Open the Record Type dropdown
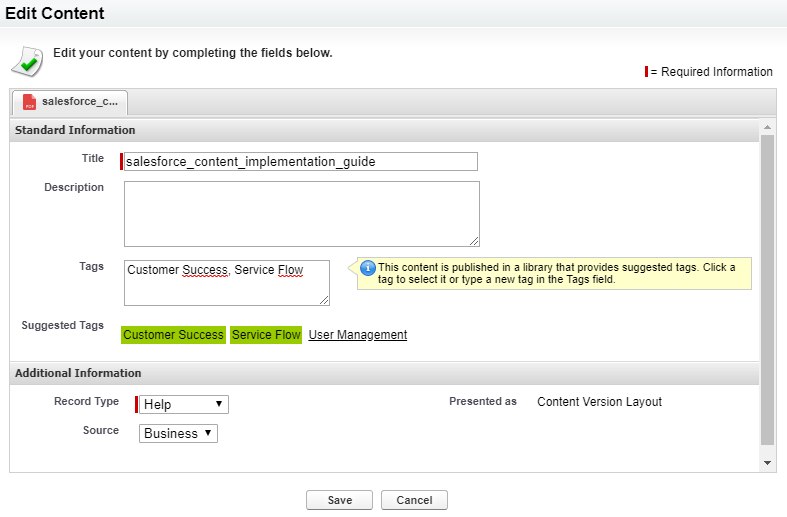The width and height of the screenshot is (787, 517). pyautogui.click(x=184, y=405)
